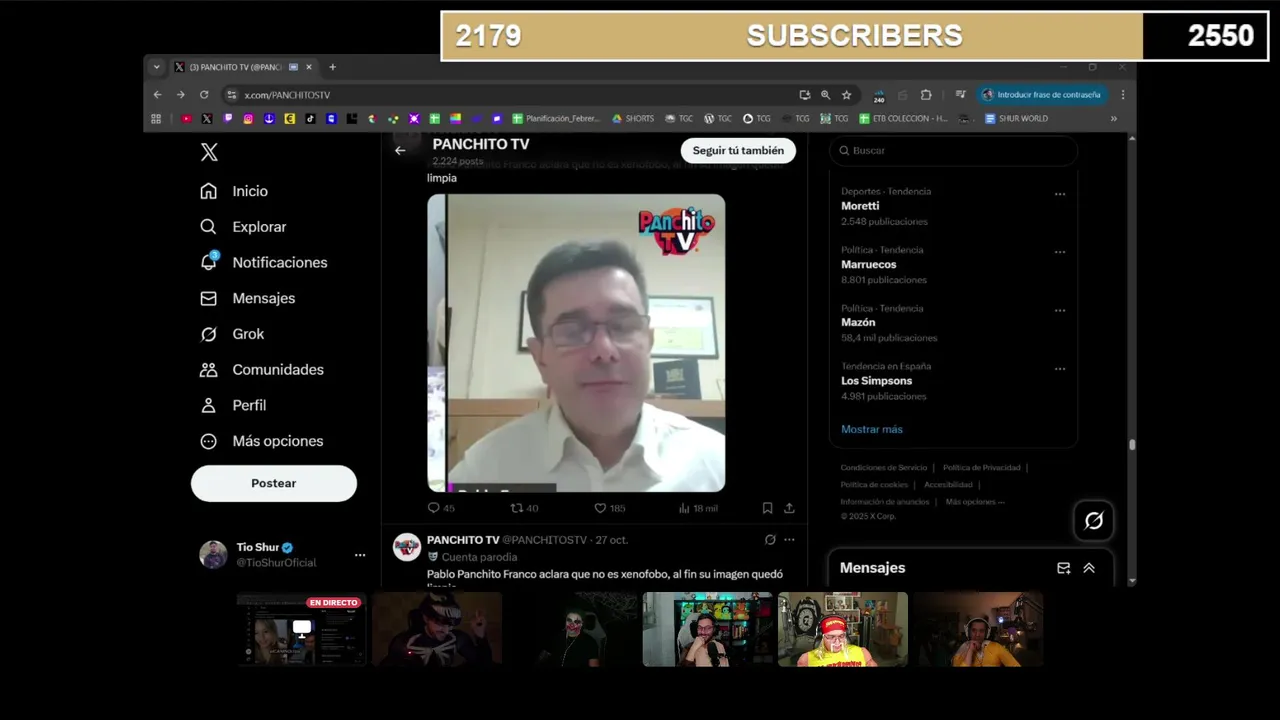This screenshot has width=1280, height=720.
Task: Open more options on the 27 oct. post
Action: tap(789, 540)
